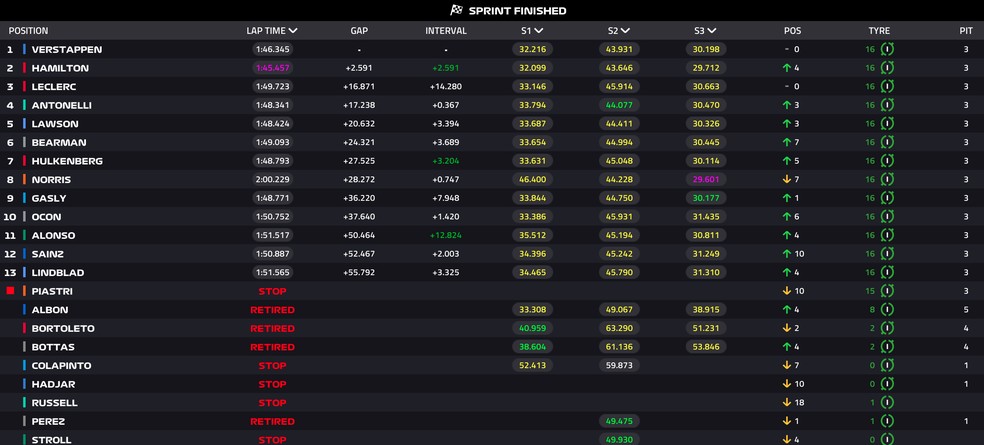Click the tyre icon in Hulkenberg's row
Viewport: 984px width, 445px height.
(887, 161)
